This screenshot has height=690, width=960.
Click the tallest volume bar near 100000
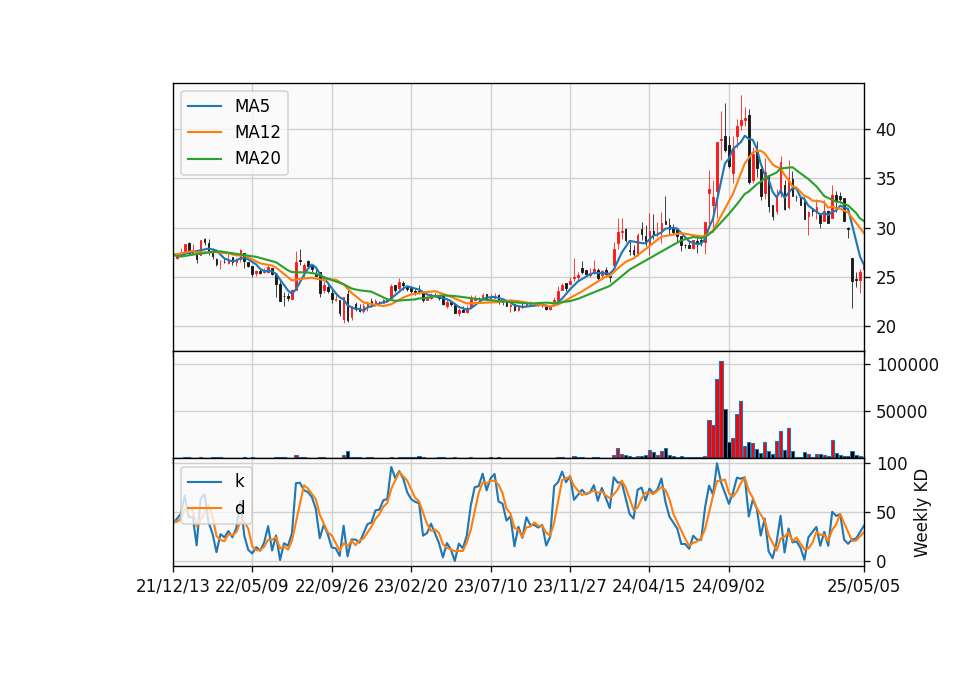click(x=721, y=410)
